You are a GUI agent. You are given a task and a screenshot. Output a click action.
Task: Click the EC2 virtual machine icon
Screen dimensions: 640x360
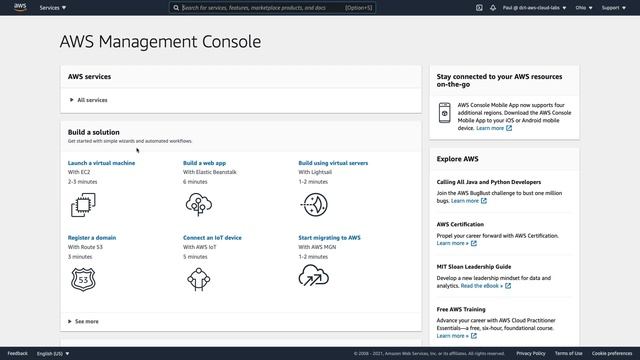(83, 204)
